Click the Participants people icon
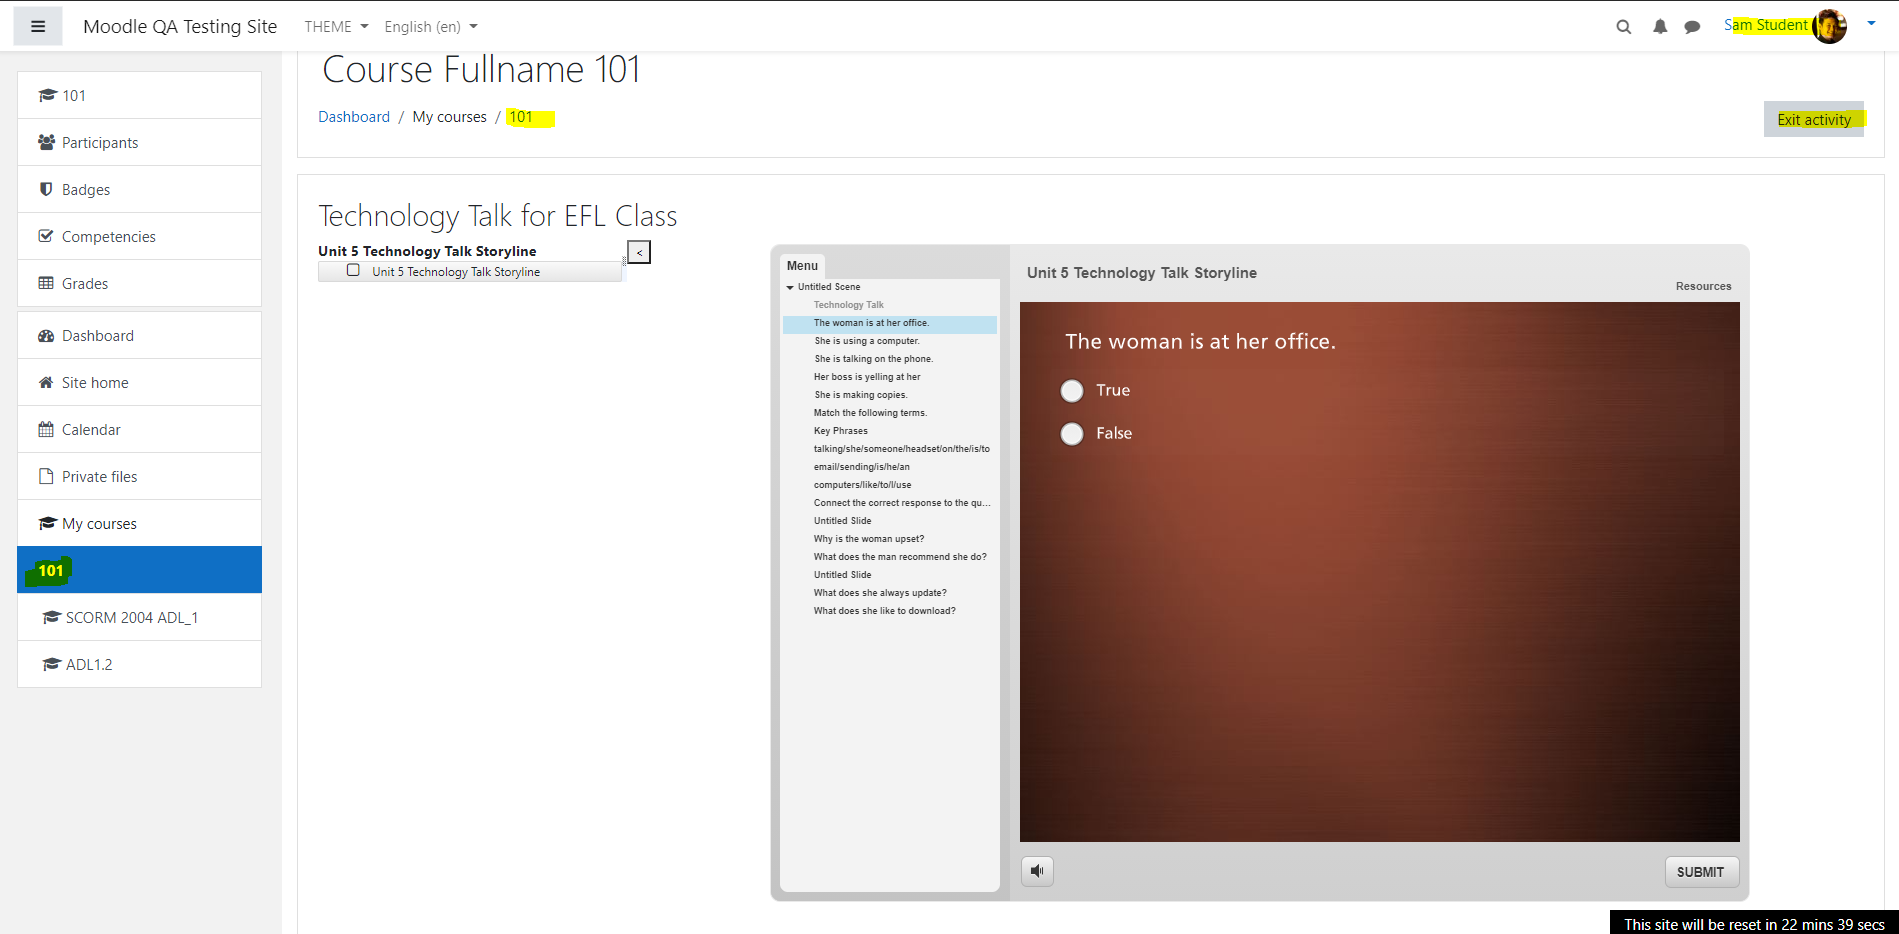 pyautogui.click(x=46, y=142)
